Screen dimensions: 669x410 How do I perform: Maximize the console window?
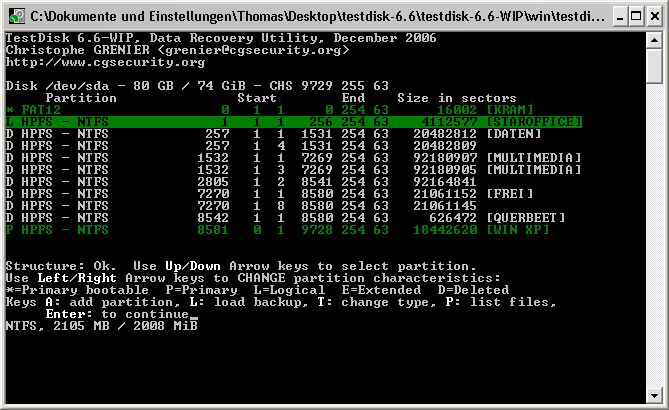point(636,17)
